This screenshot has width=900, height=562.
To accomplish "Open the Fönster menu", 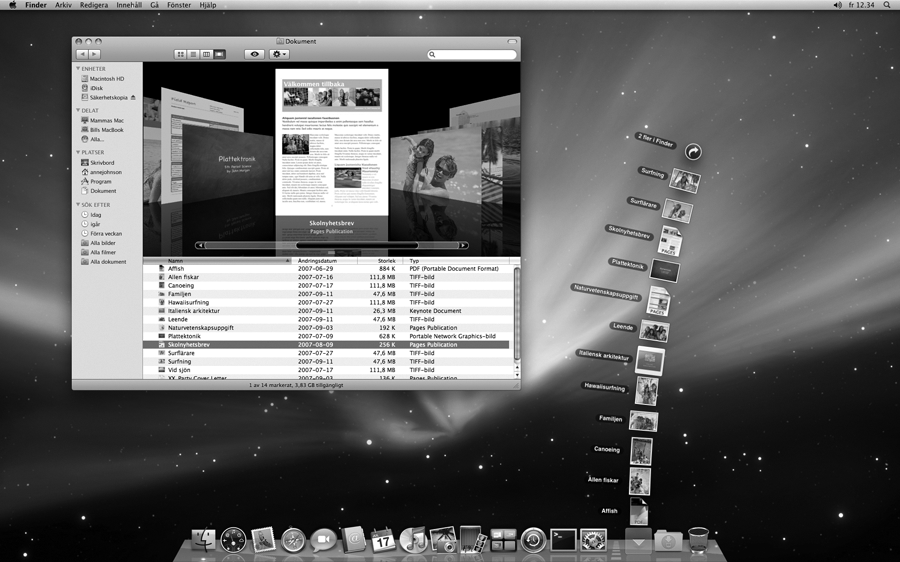I will click(179, 5).
